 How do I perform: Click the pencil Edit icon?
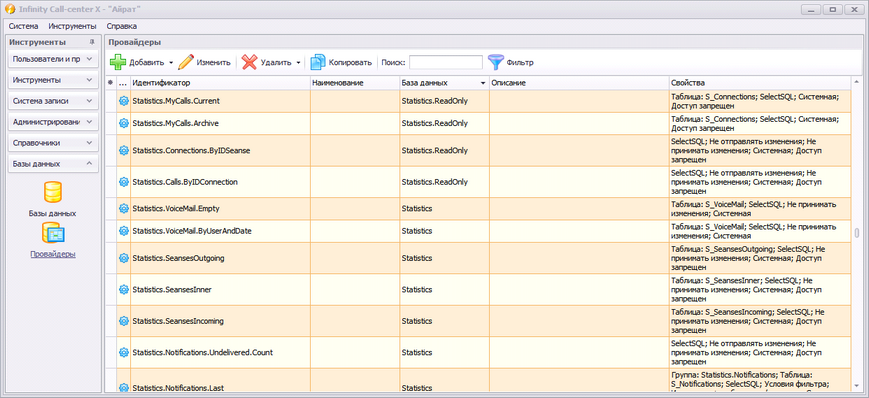pos(186,62)
